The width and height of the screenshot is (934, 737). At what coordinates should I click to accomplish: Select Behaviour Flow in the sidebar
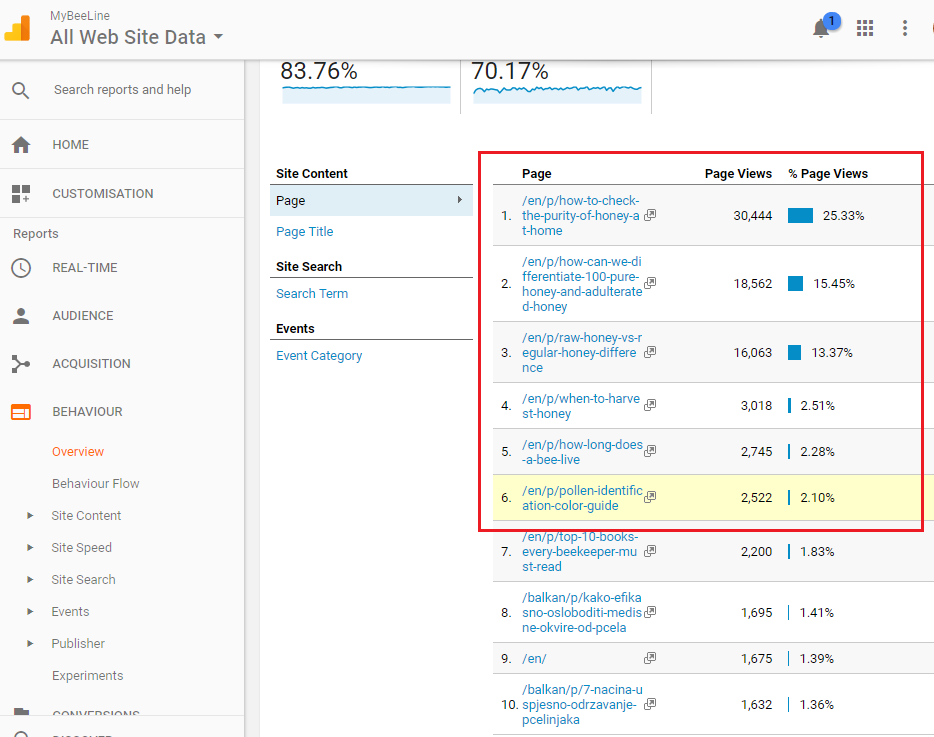pos(96,484)
